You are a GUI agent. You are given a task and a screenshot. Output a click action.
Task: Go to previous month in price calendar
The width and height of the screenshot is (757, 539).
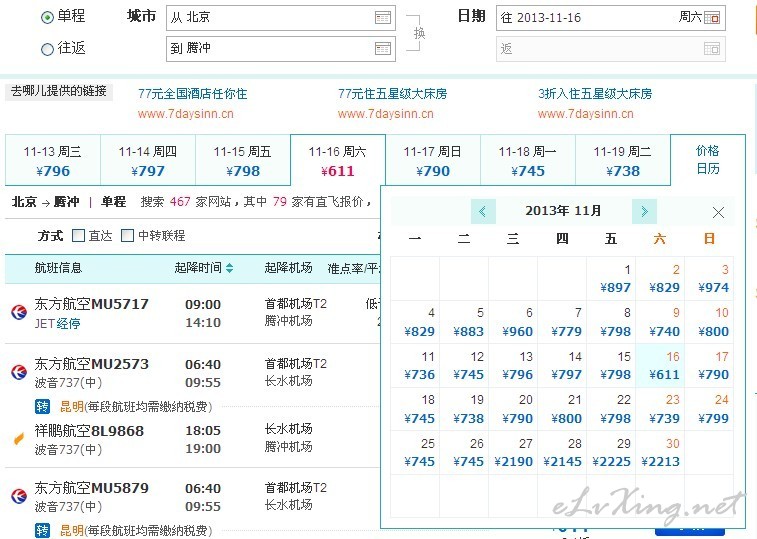(483, 212)
